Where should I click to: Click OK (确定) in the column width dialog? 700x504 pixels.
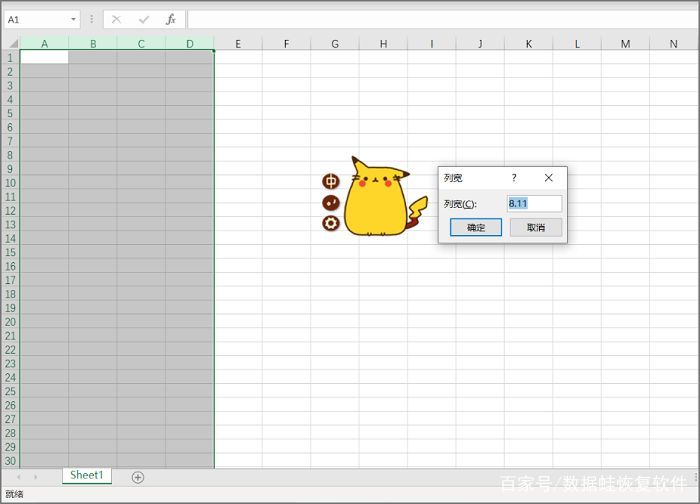tap(476, 227)
